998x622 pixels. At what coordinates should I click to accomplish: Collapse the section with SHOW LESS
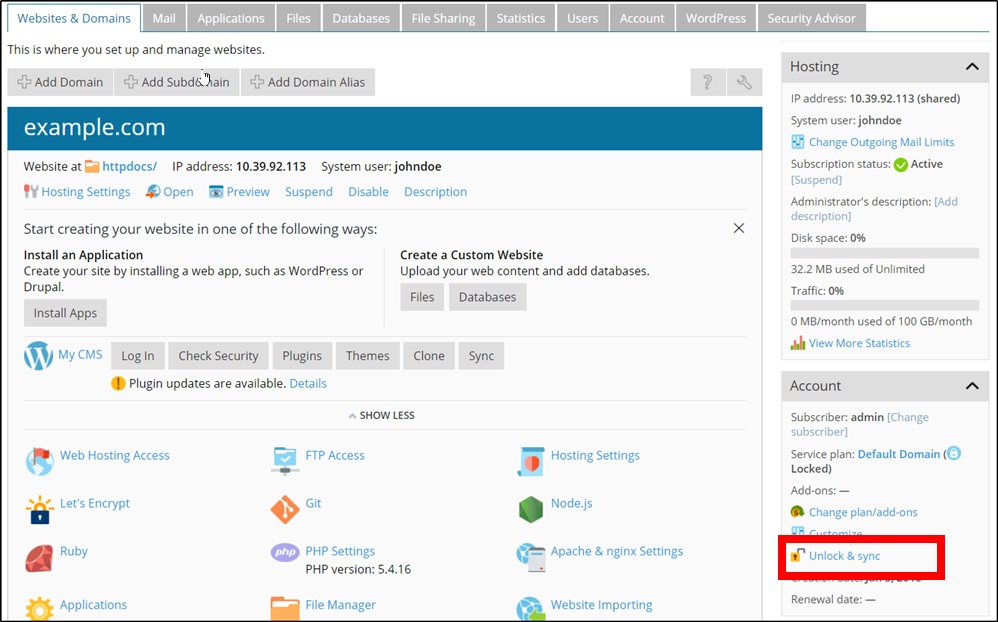coord(380,415)
